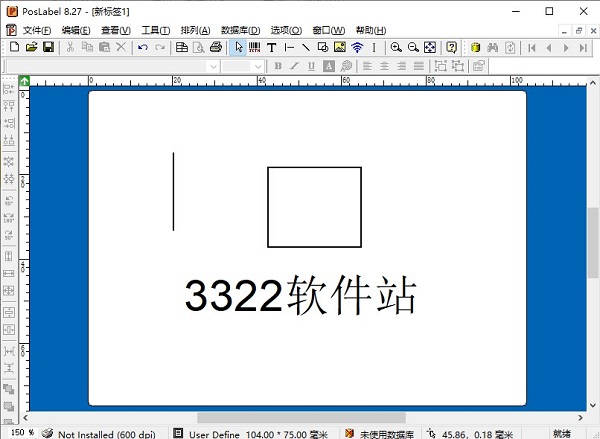Select the picture insert tool
The width and height of the screenshot is (600, 439).
340,47
